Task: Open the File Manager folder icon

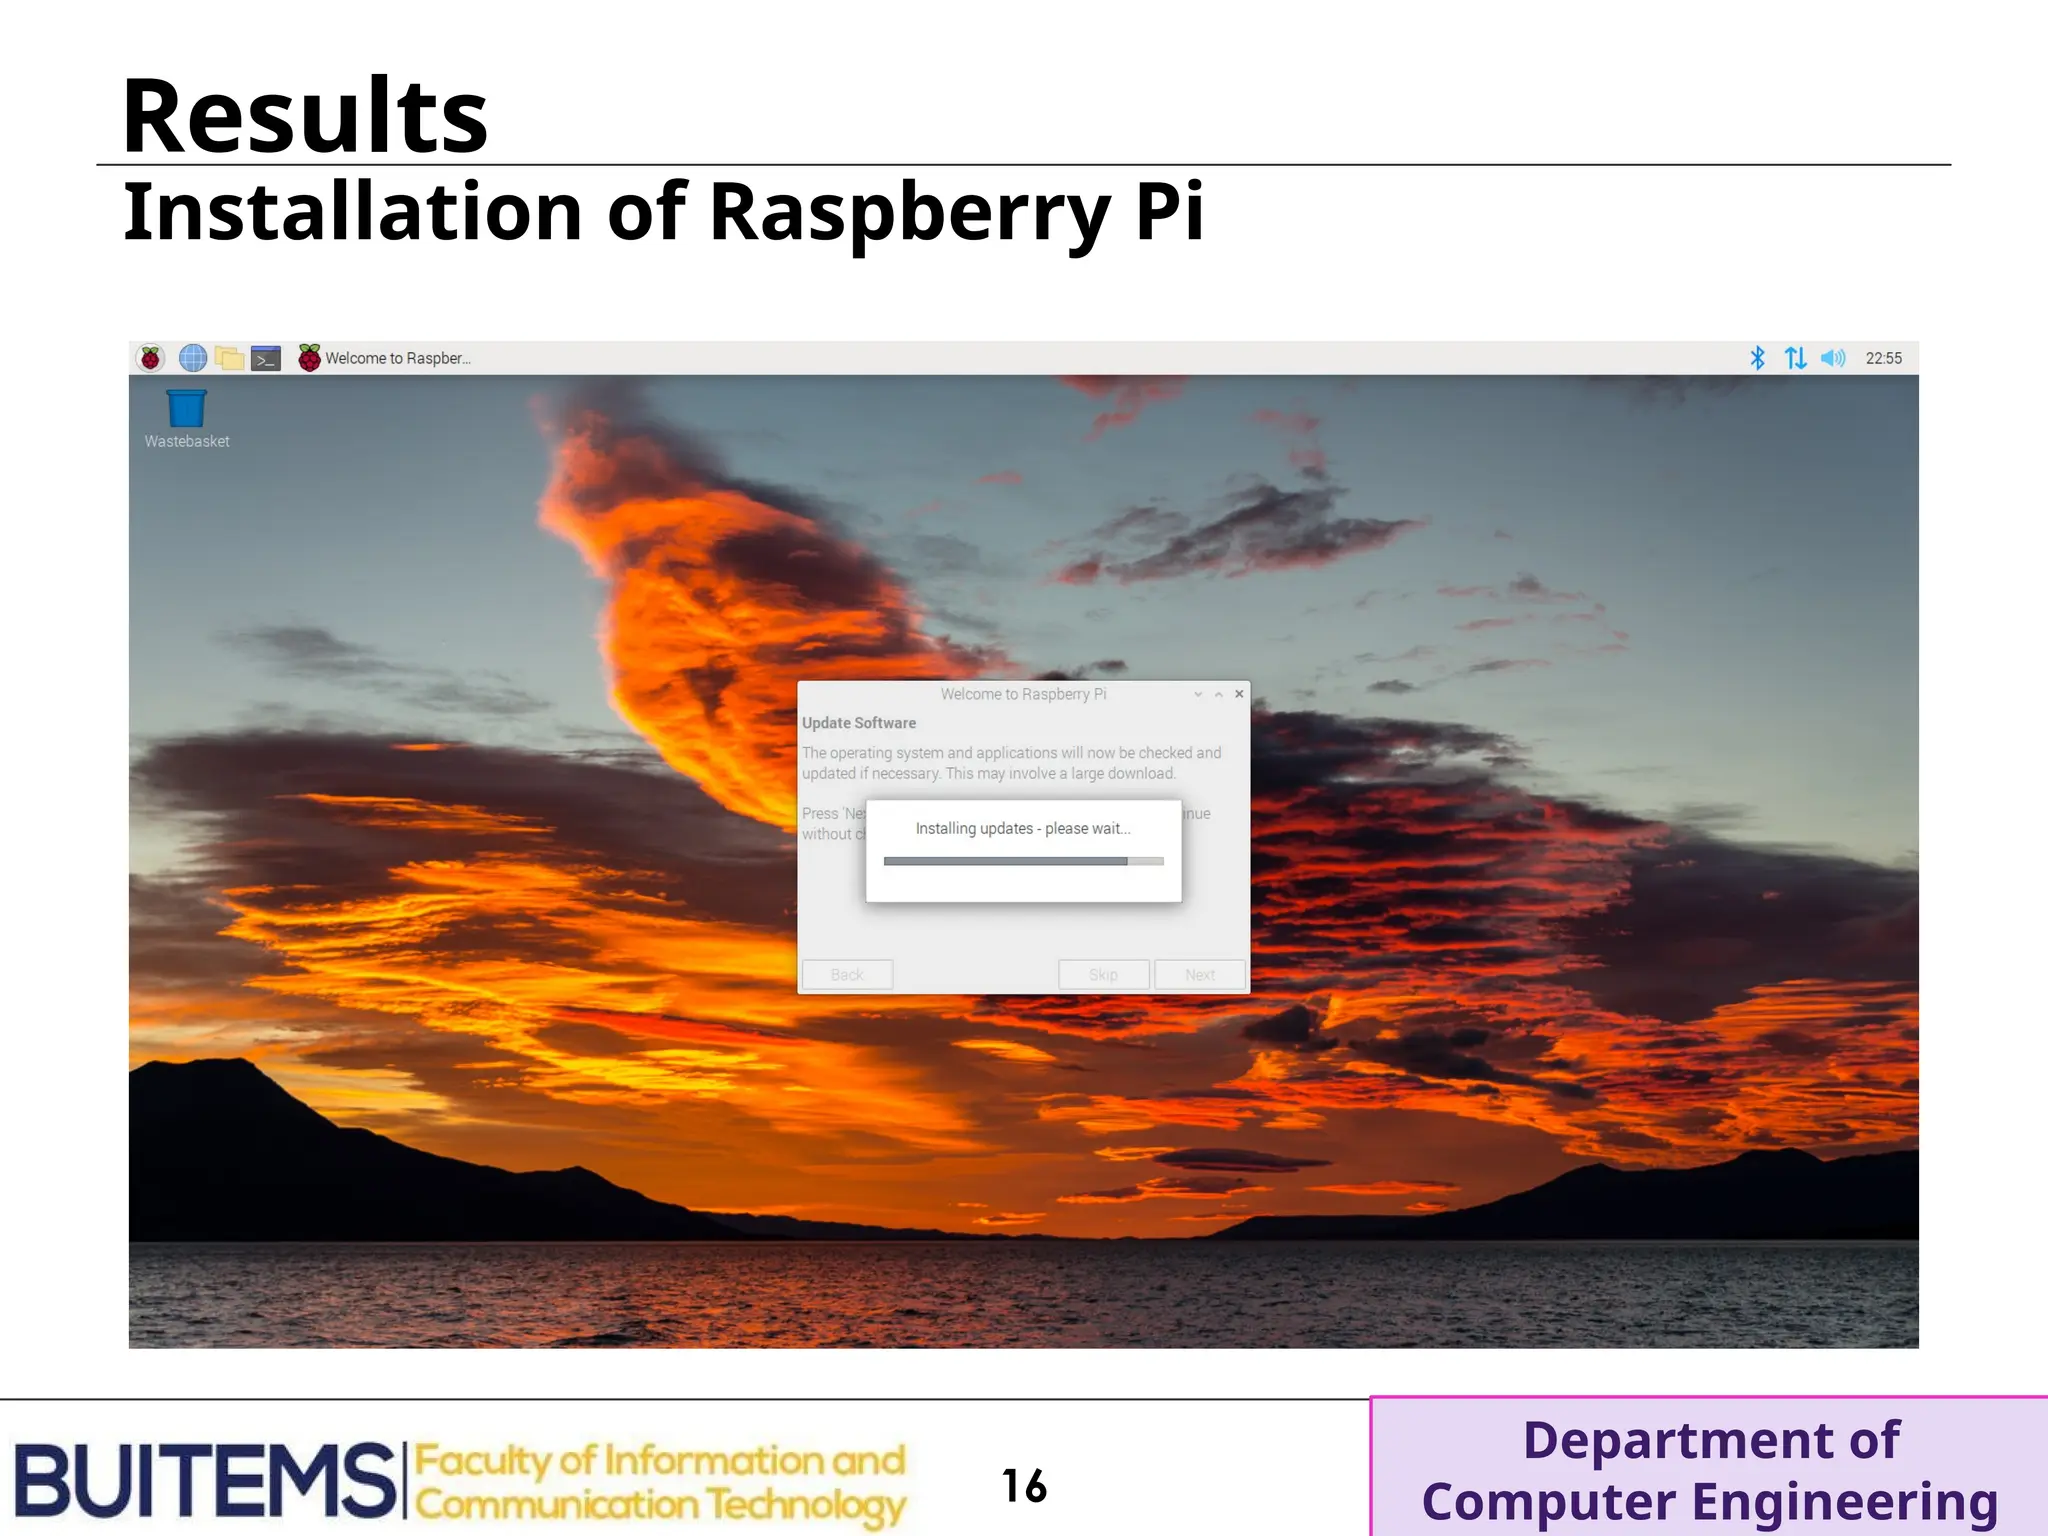Action: (x=229, y=358)
